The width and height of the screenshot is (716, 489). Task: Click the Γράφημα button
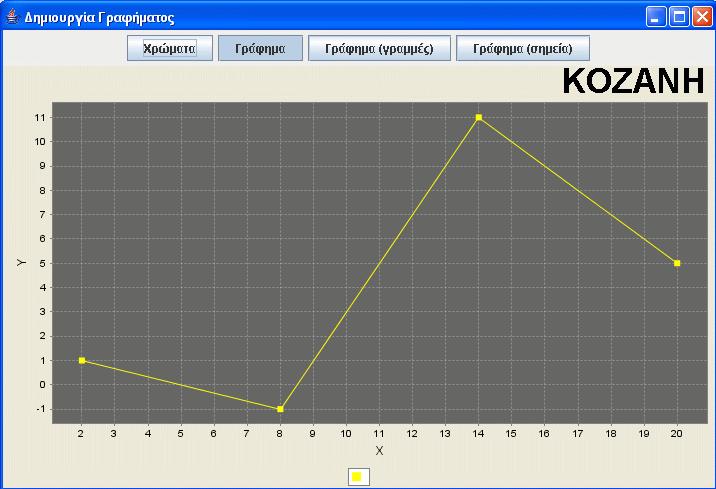tap(260, 48)
